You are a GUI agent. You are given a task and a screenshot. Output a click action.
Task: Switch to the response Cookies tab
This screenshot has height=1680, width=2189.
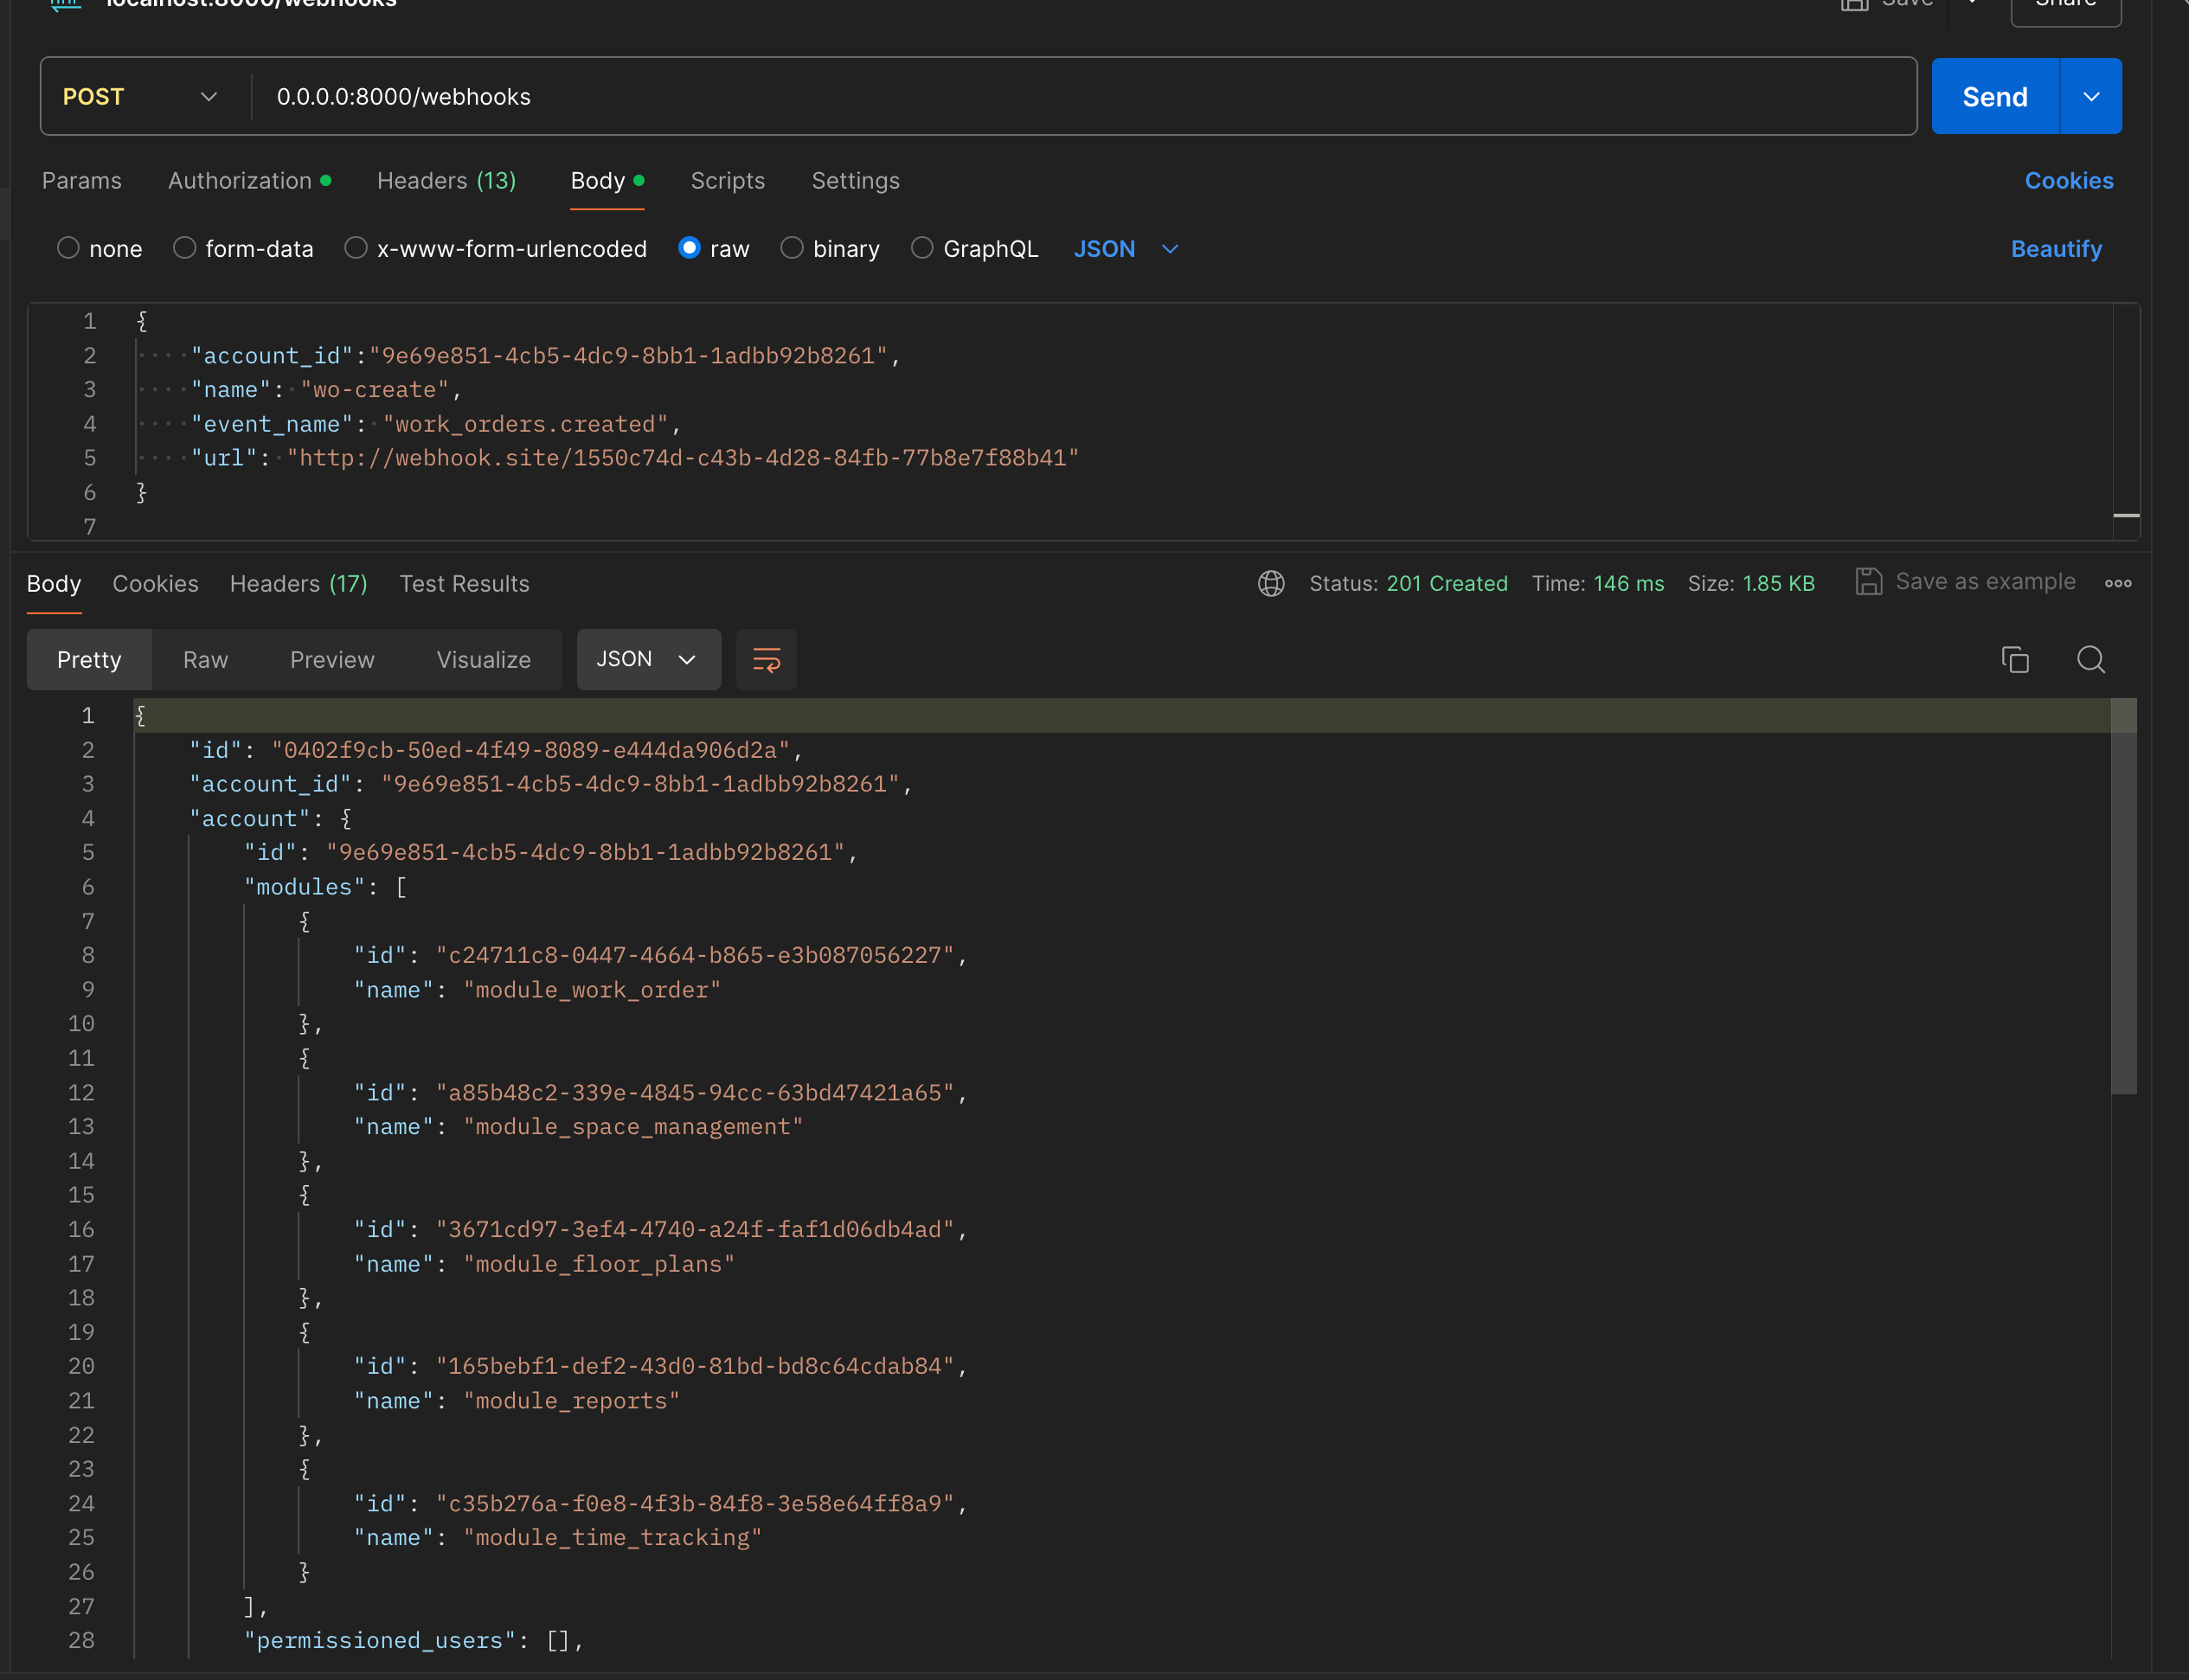155,584
